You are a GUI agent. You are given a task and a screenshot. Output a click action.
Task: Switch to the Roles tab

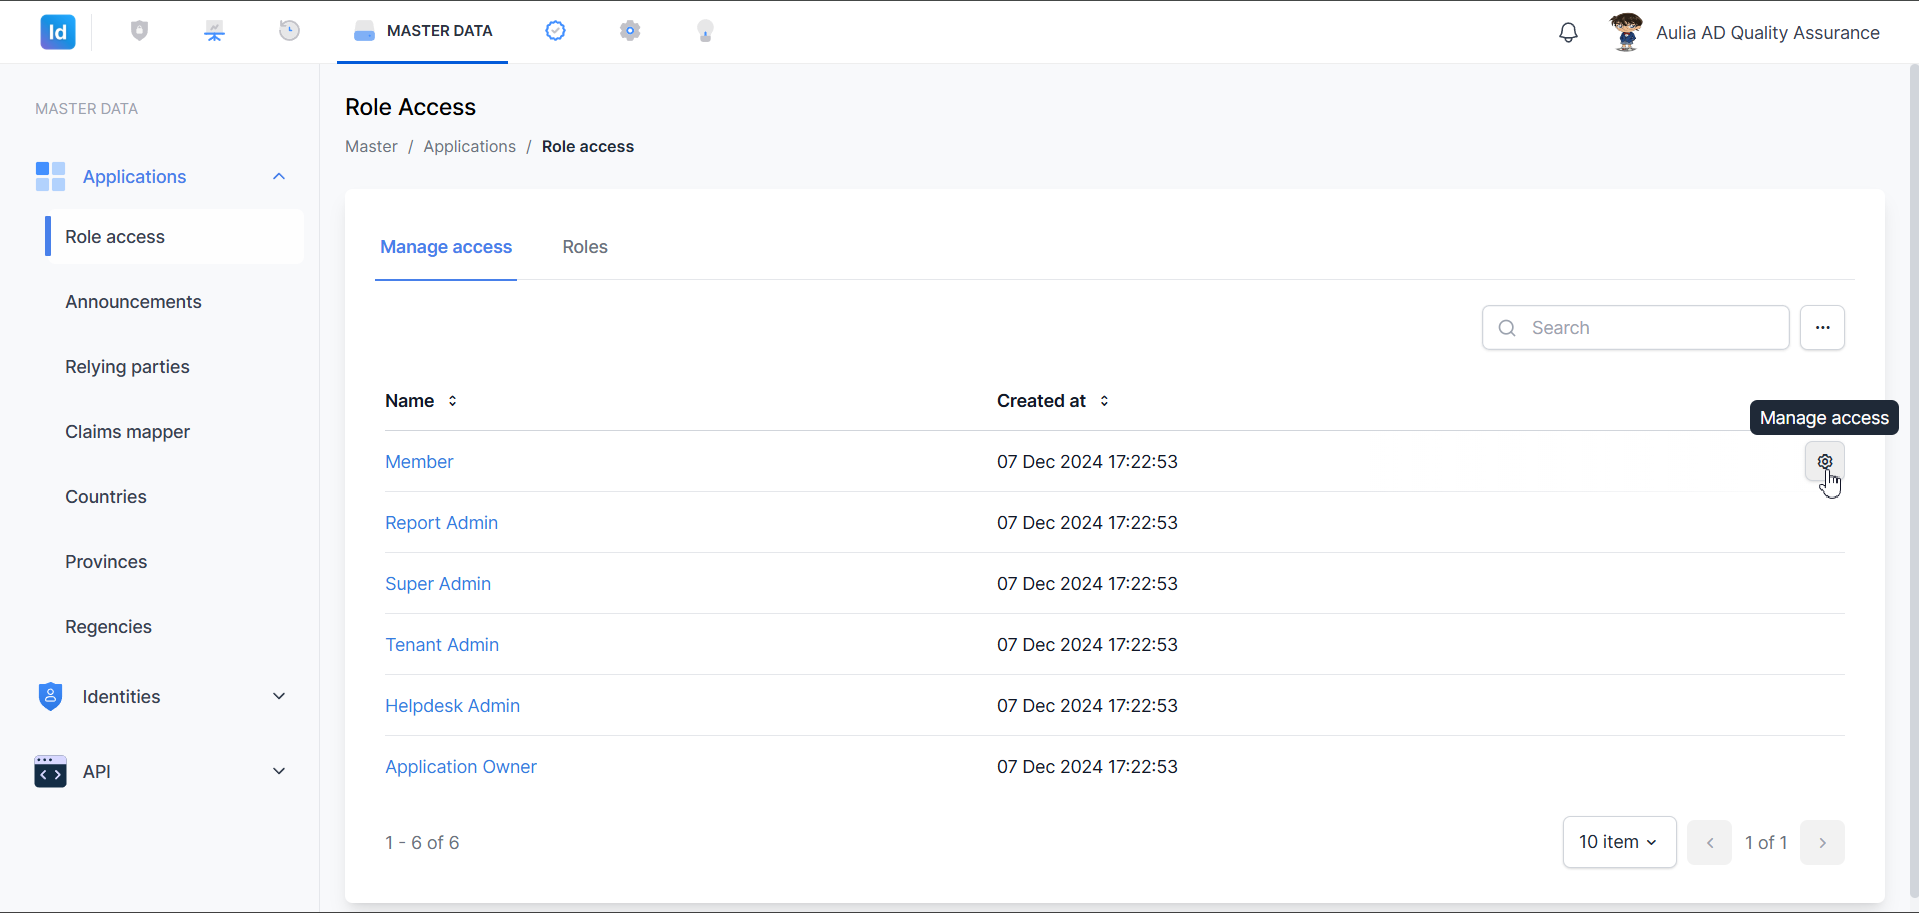point(585,247)
